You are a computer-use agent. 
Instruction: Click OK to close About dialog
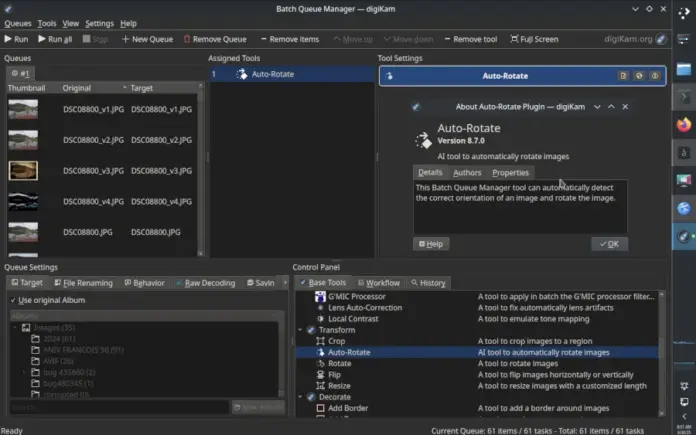pyautogui.click(x=609, y=244)
